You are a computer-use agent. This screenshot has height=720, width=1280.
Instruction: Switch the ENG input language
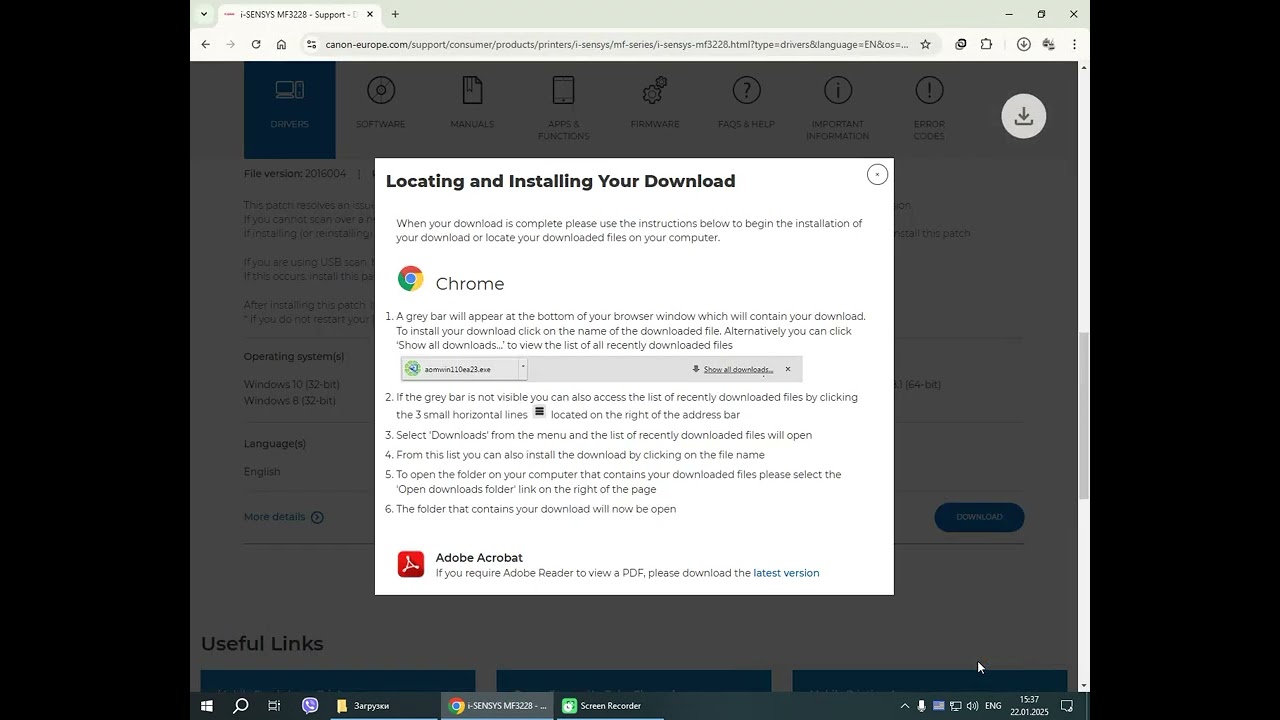[993, 706]
